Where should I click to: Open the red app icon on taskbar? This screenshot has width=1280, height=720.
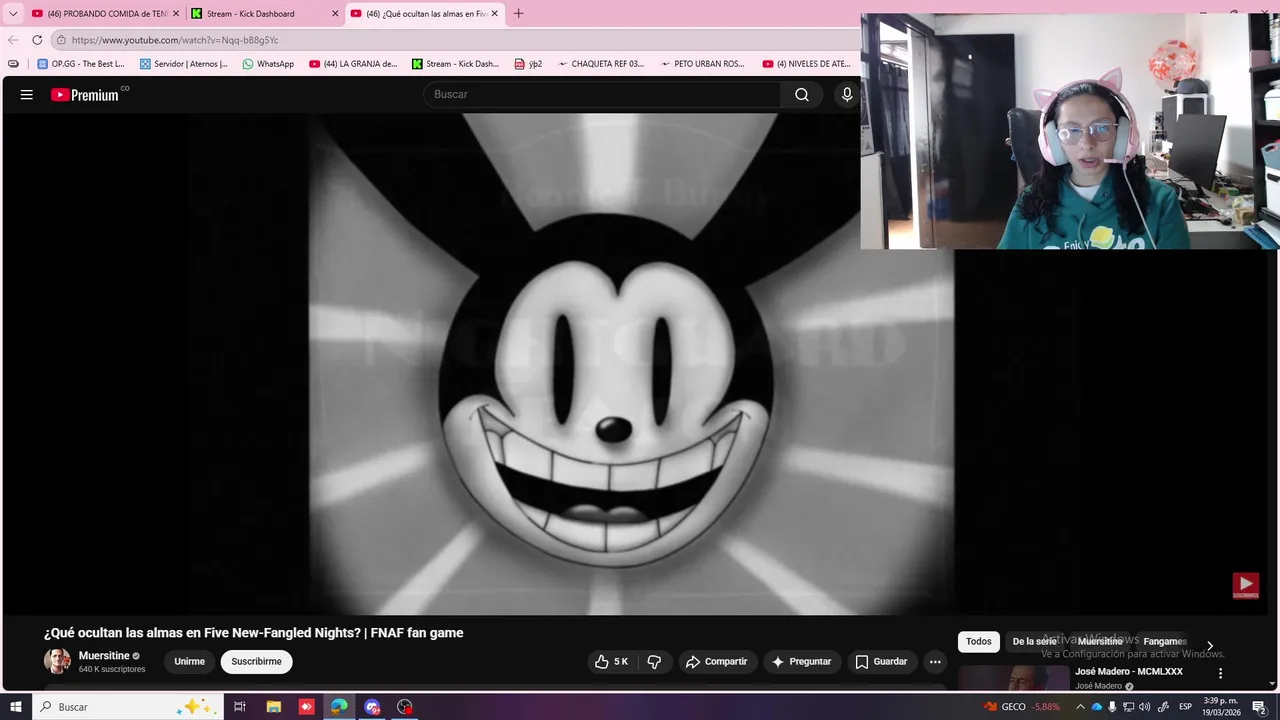(307, 707)
